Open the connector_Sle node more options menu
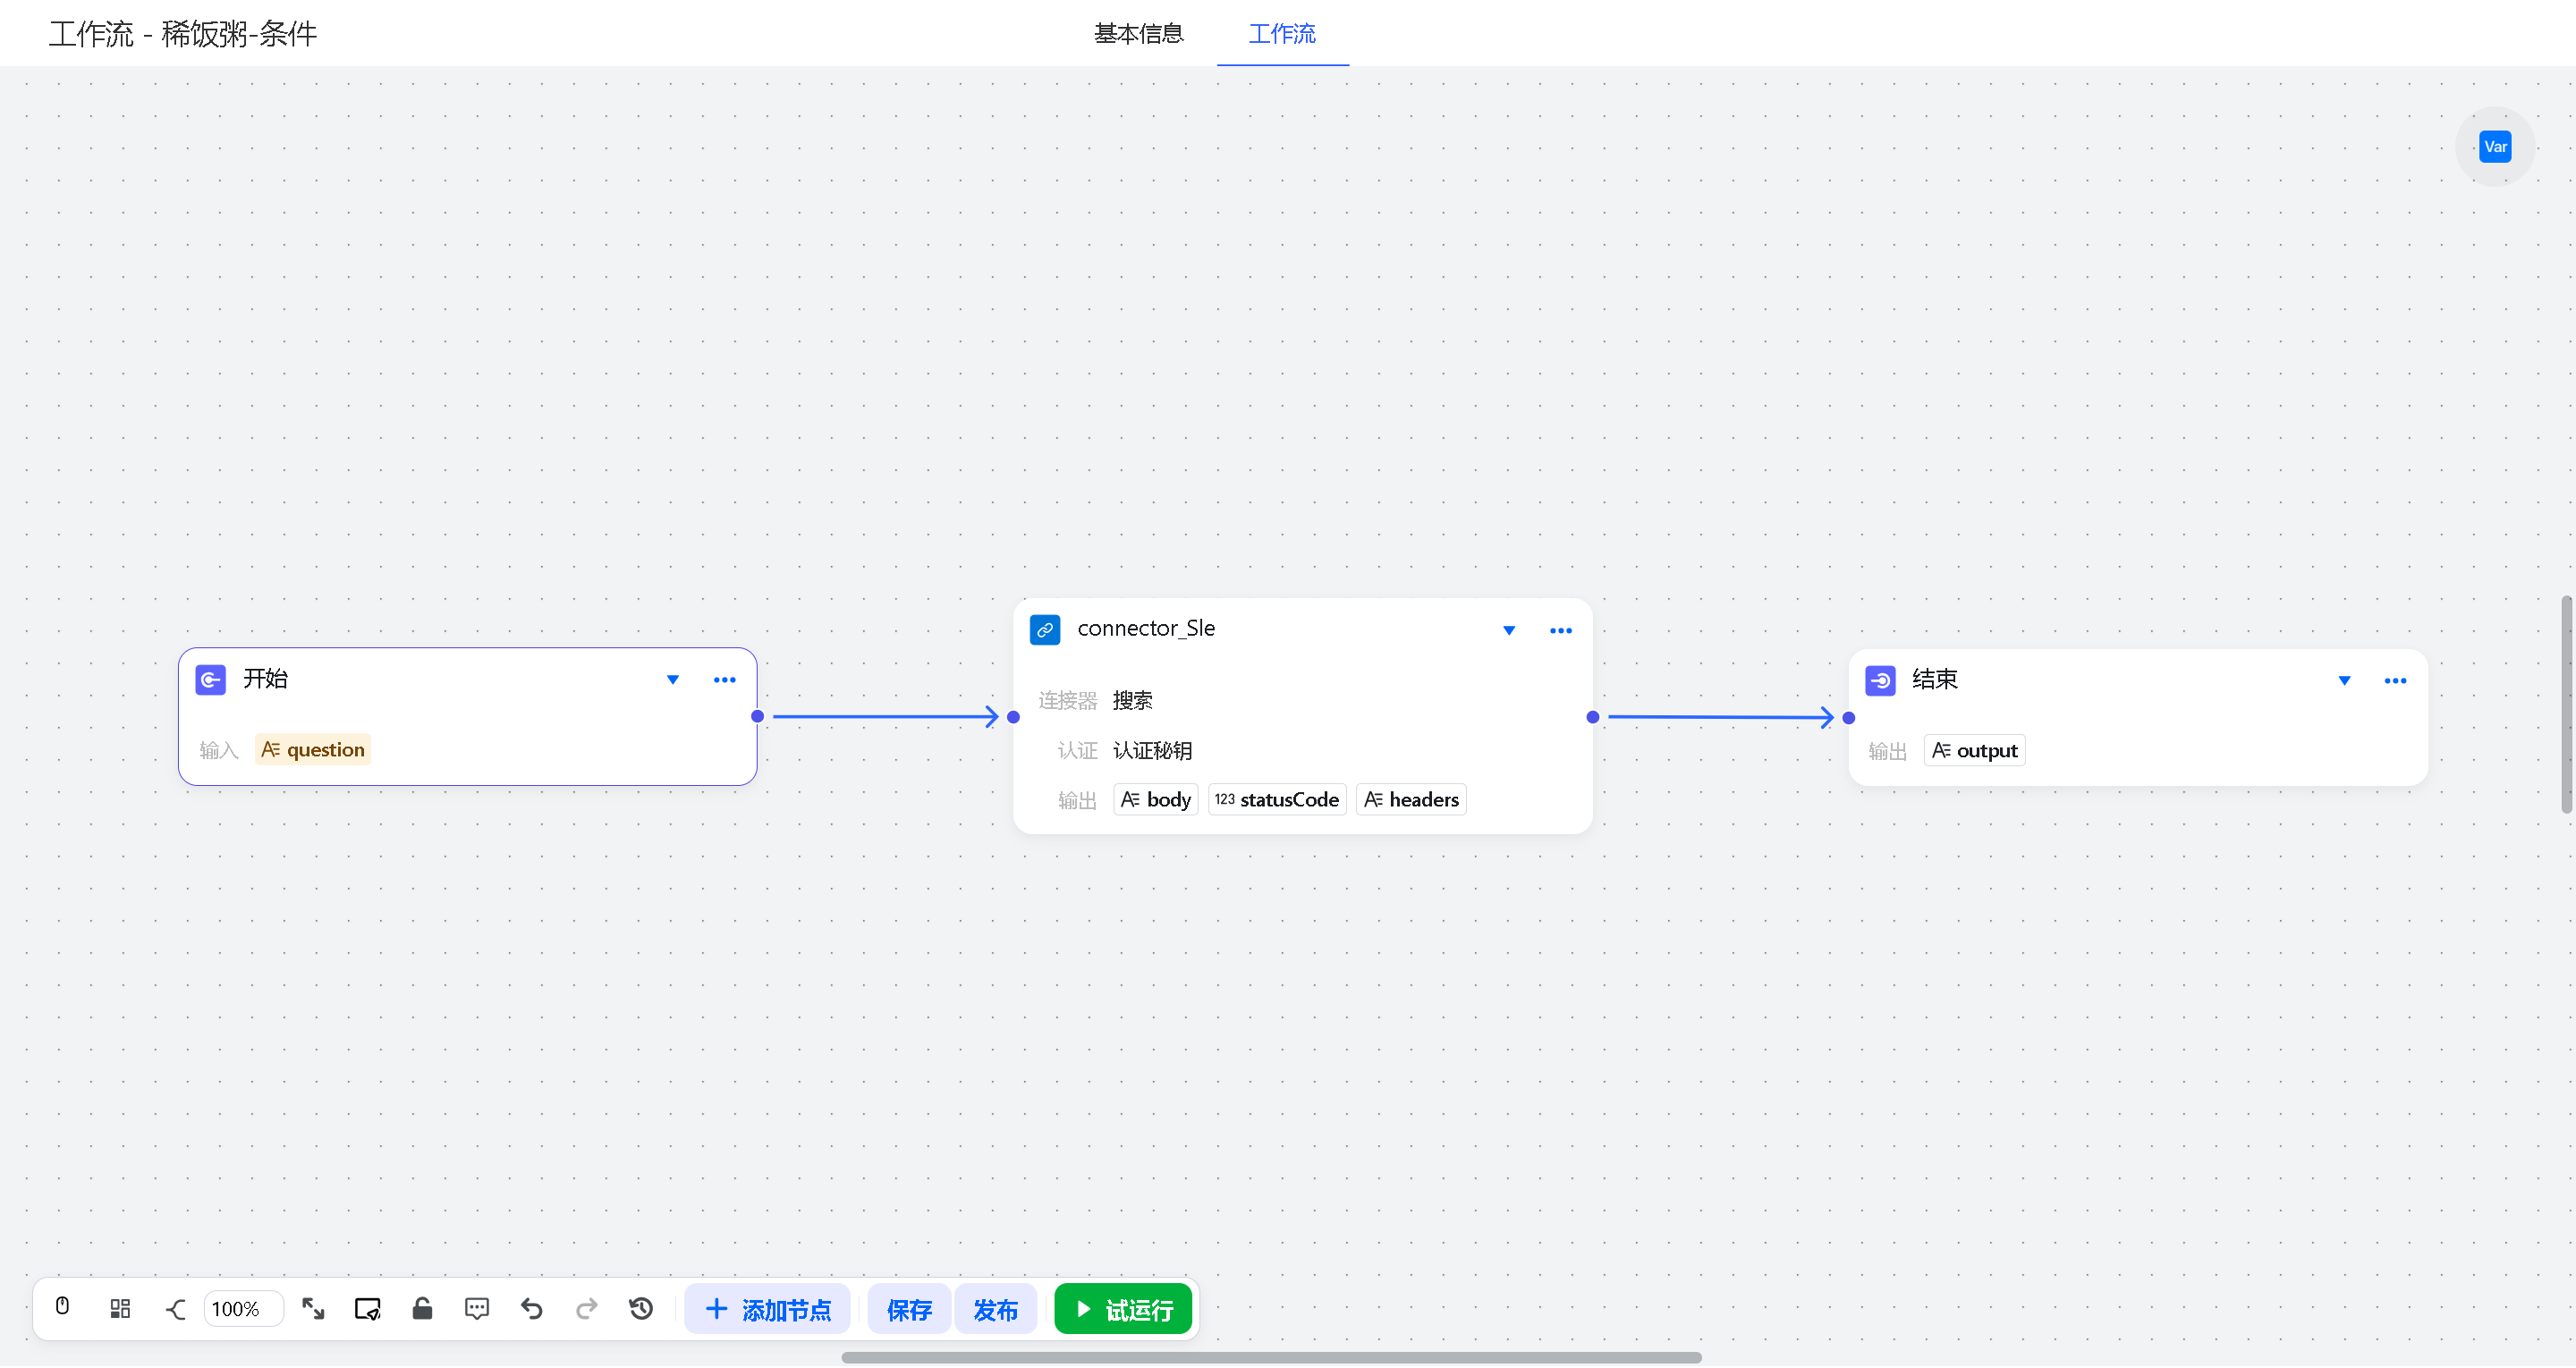 1560,630
